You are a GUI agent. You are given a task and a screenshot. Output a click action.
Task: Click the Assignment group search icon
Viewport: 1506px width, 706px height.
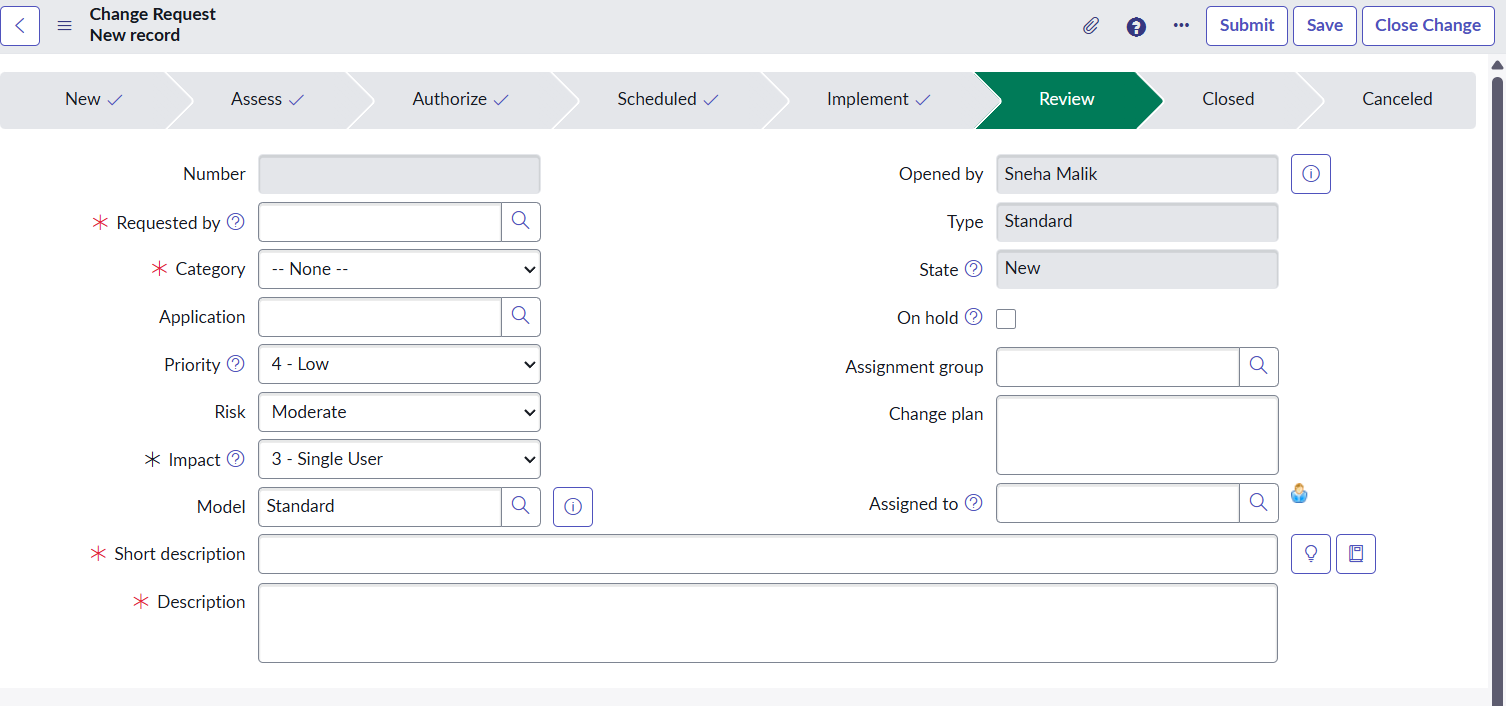[x=1258, y=367]
